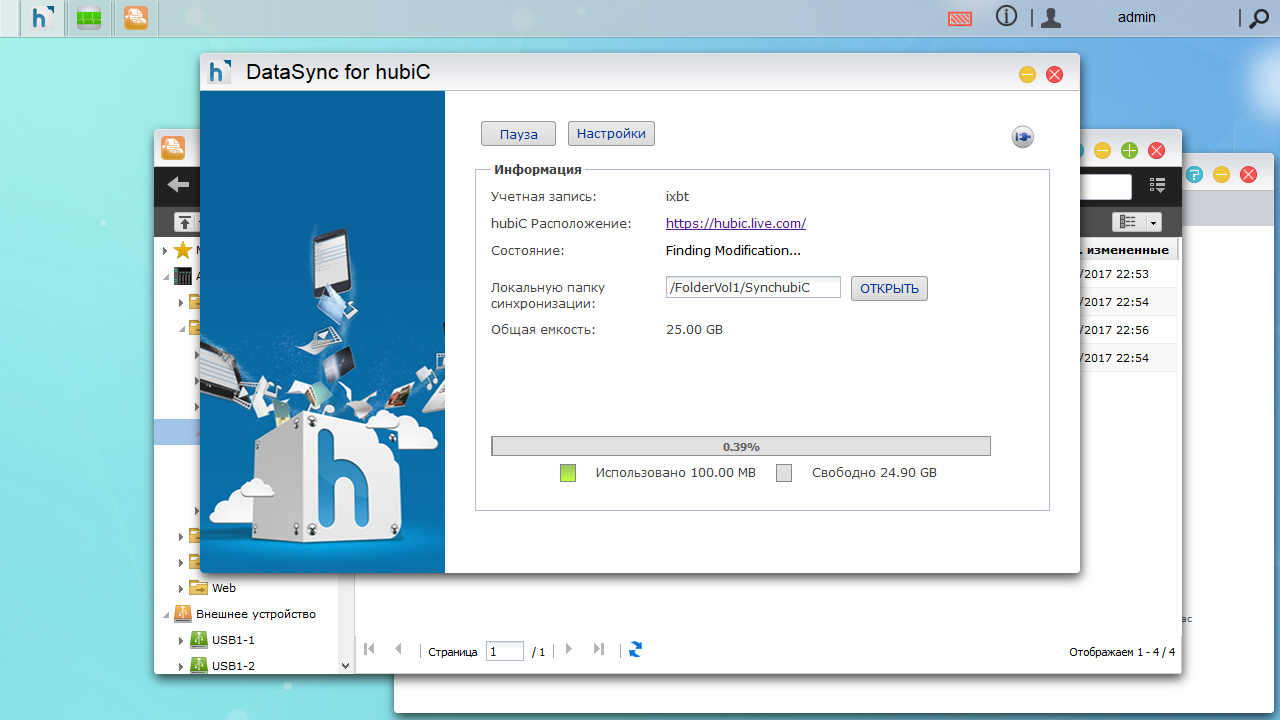Viewport: 1280px width, 720px height.
Task: Collapse the NAS device tree node
Action: tap(165, 276)
